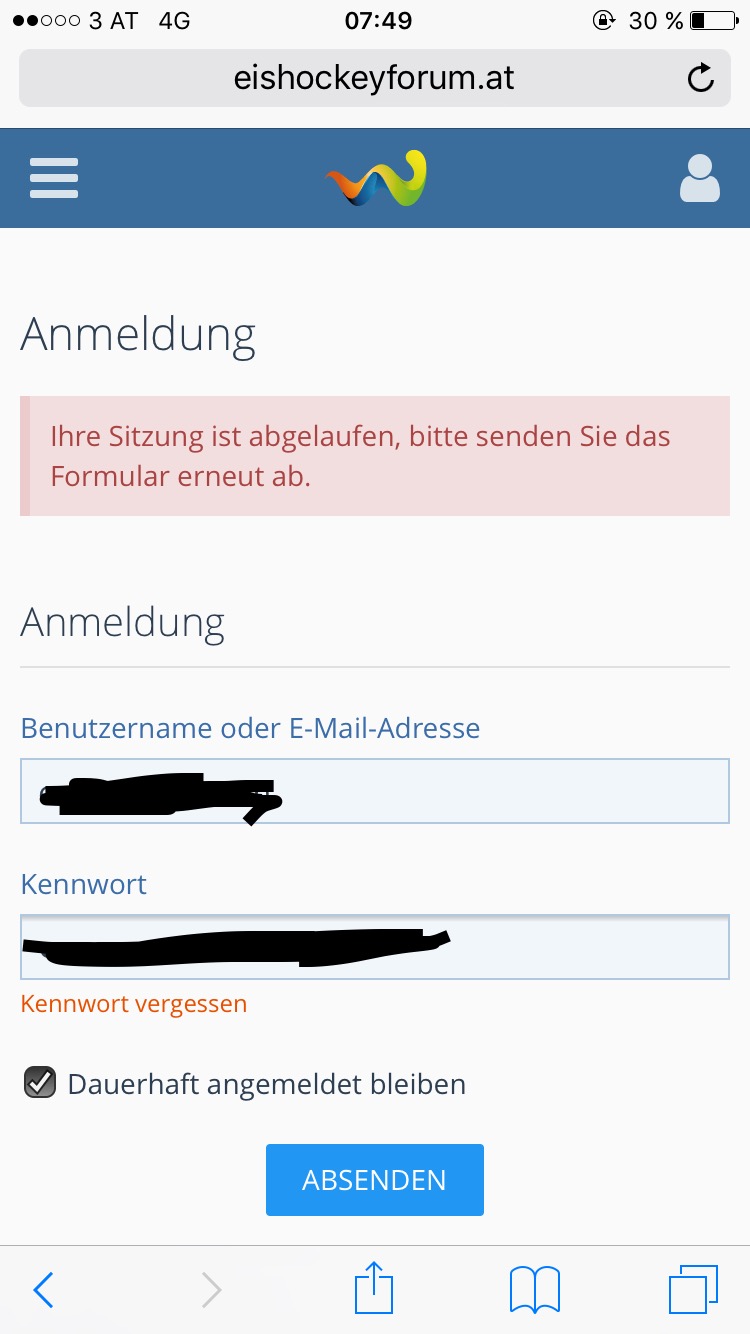Focus the Benutzername or E-Mail field
Image resolution: width=750 pixels, height=1334 pixels.
pos(374,791)
